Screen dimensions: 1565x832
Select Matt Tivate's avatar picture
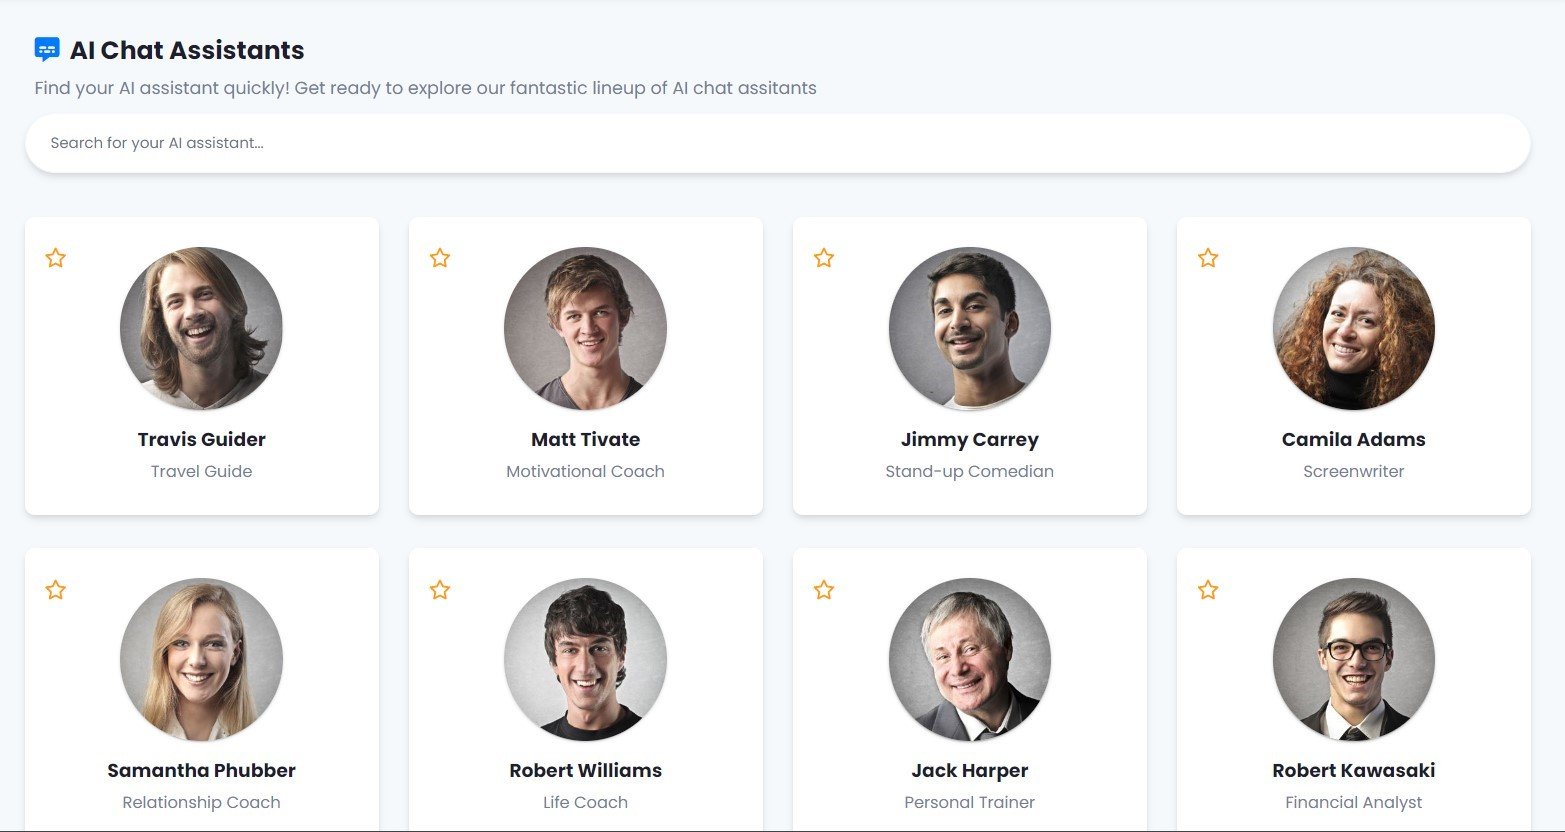tap(585, 328)
